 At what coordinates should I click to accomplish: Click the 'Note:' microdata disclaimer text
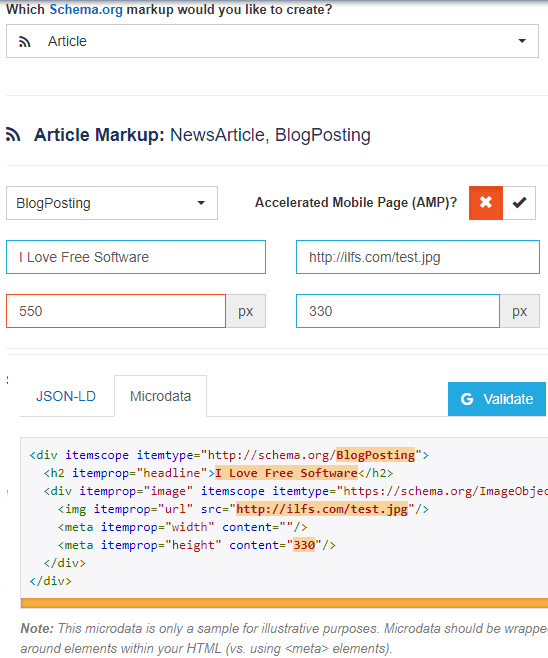point(284,638)
